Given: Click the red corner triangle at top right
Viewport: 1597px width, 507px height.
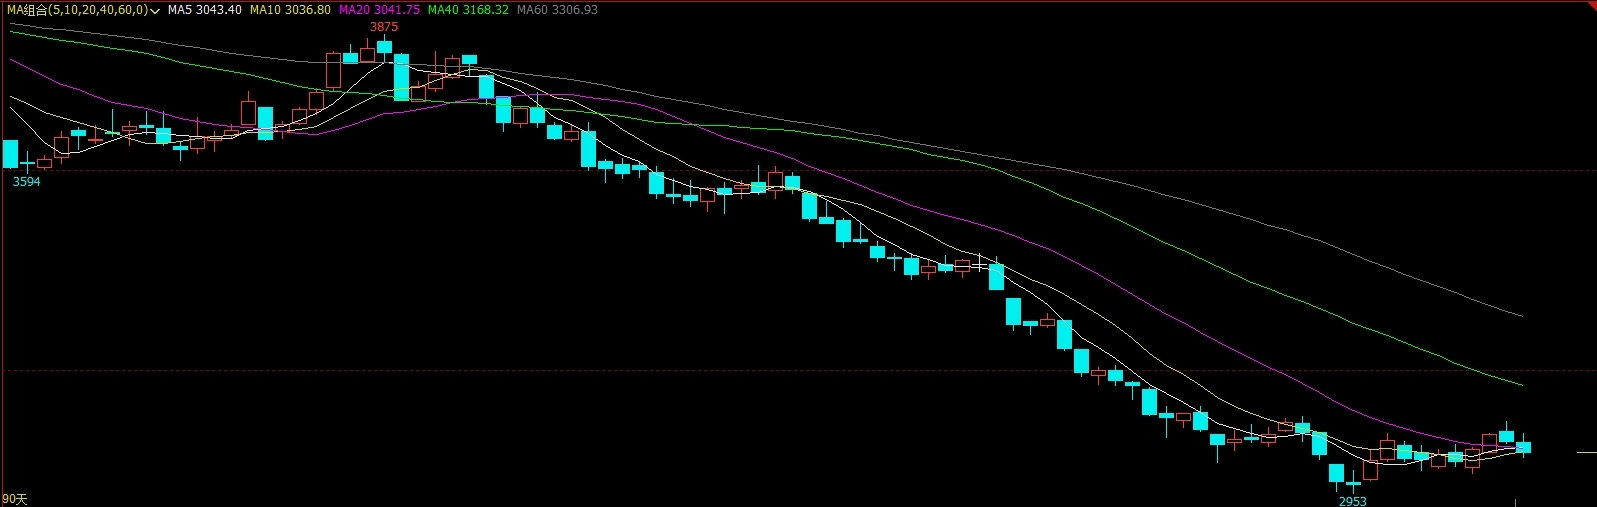Looking at the screenshot, I should tap(1591, 5).
